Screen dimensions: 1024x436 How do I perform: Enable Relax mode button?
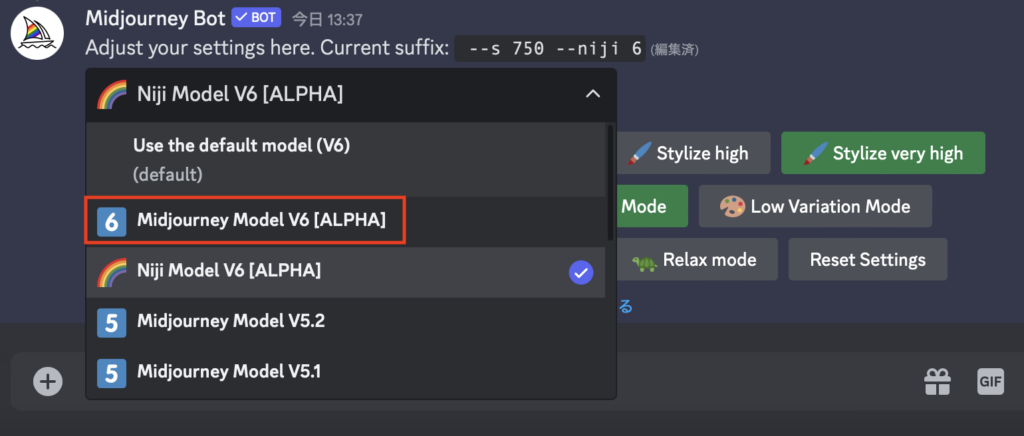[x=697, y=259]
